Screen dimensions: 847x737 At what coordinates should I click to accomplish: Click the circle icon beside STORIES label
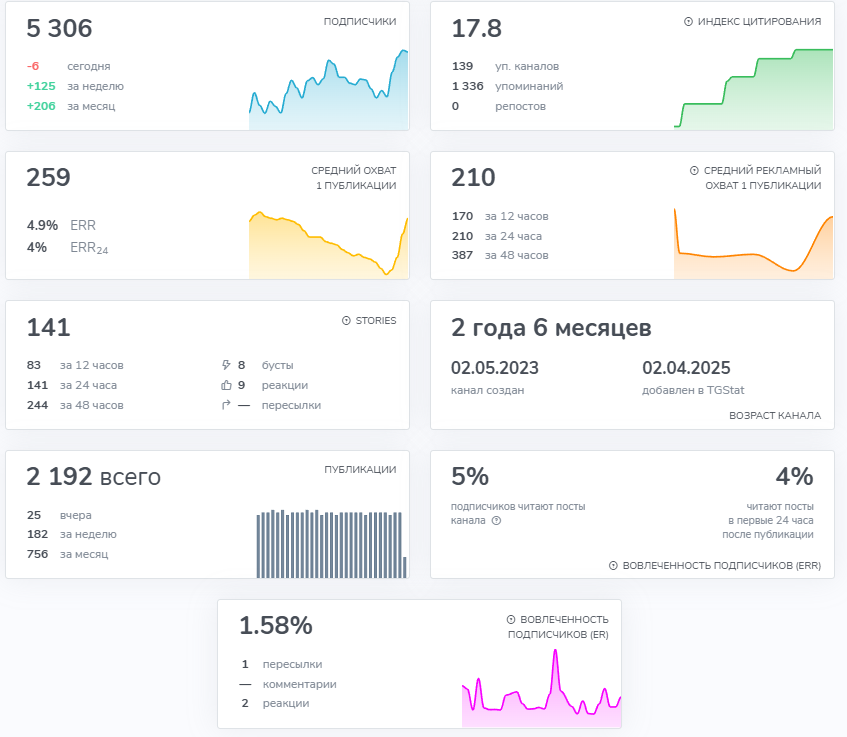(x=346, y=321)
